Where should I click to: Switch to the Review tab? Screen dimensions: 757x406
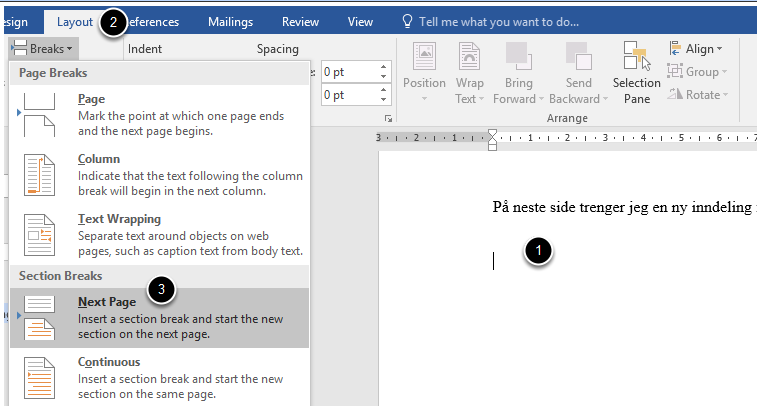coord(300,22)
